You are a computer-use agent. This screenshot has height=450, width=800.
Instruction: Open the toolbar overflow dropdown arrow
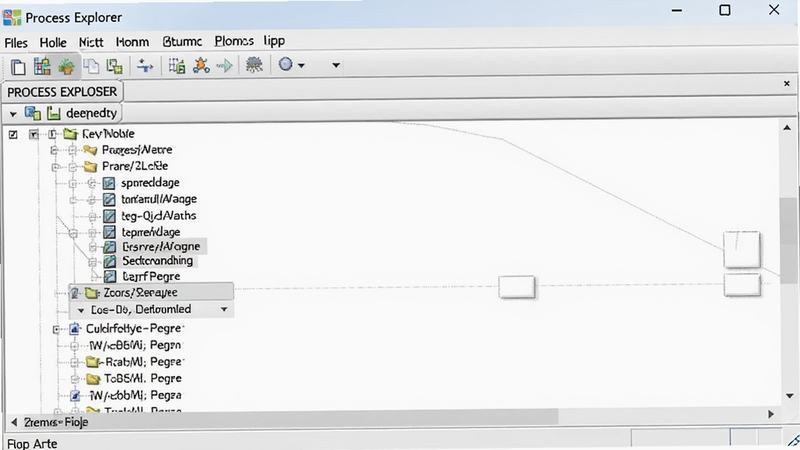click(x=336, y=65)
